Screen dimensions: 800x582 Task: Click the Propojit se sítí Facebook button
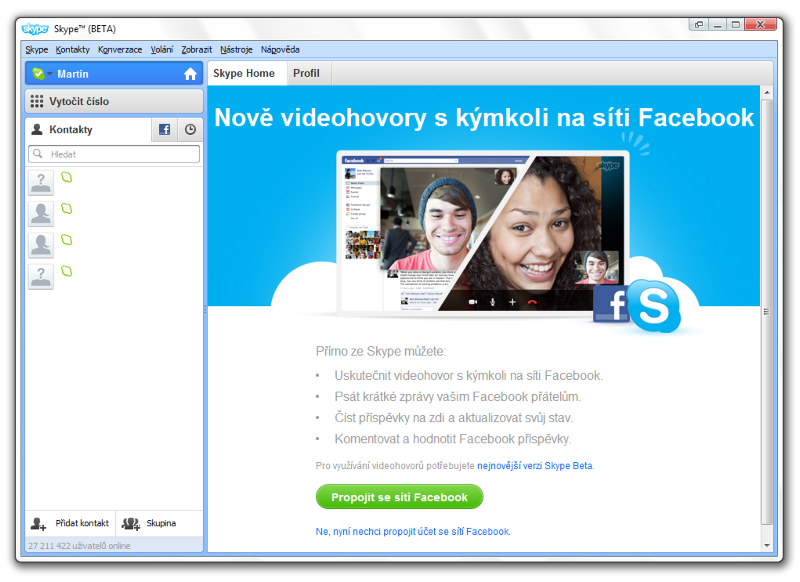click(399, 497)
